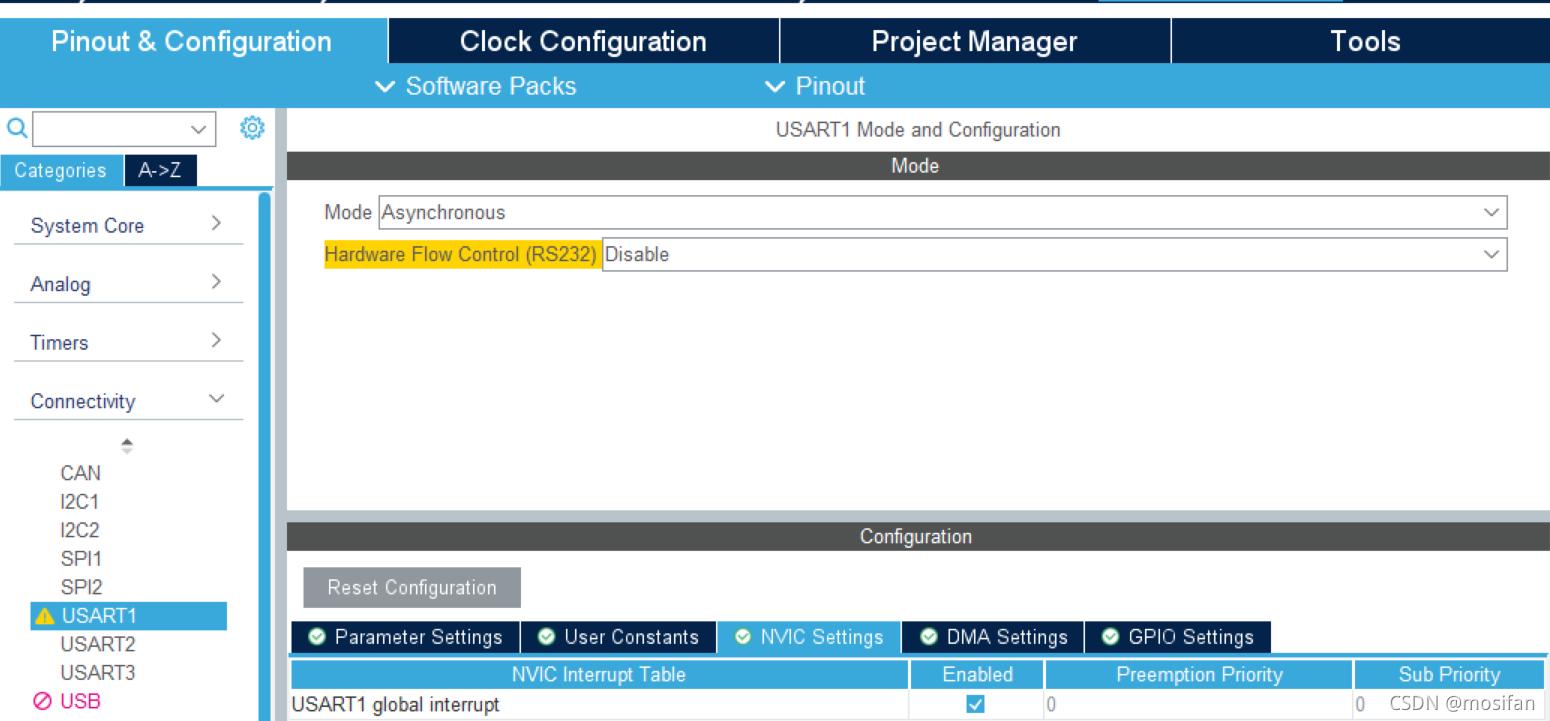Click the USART1 global interrupt row label
The image size is (1550, 721).
[396, 704]
